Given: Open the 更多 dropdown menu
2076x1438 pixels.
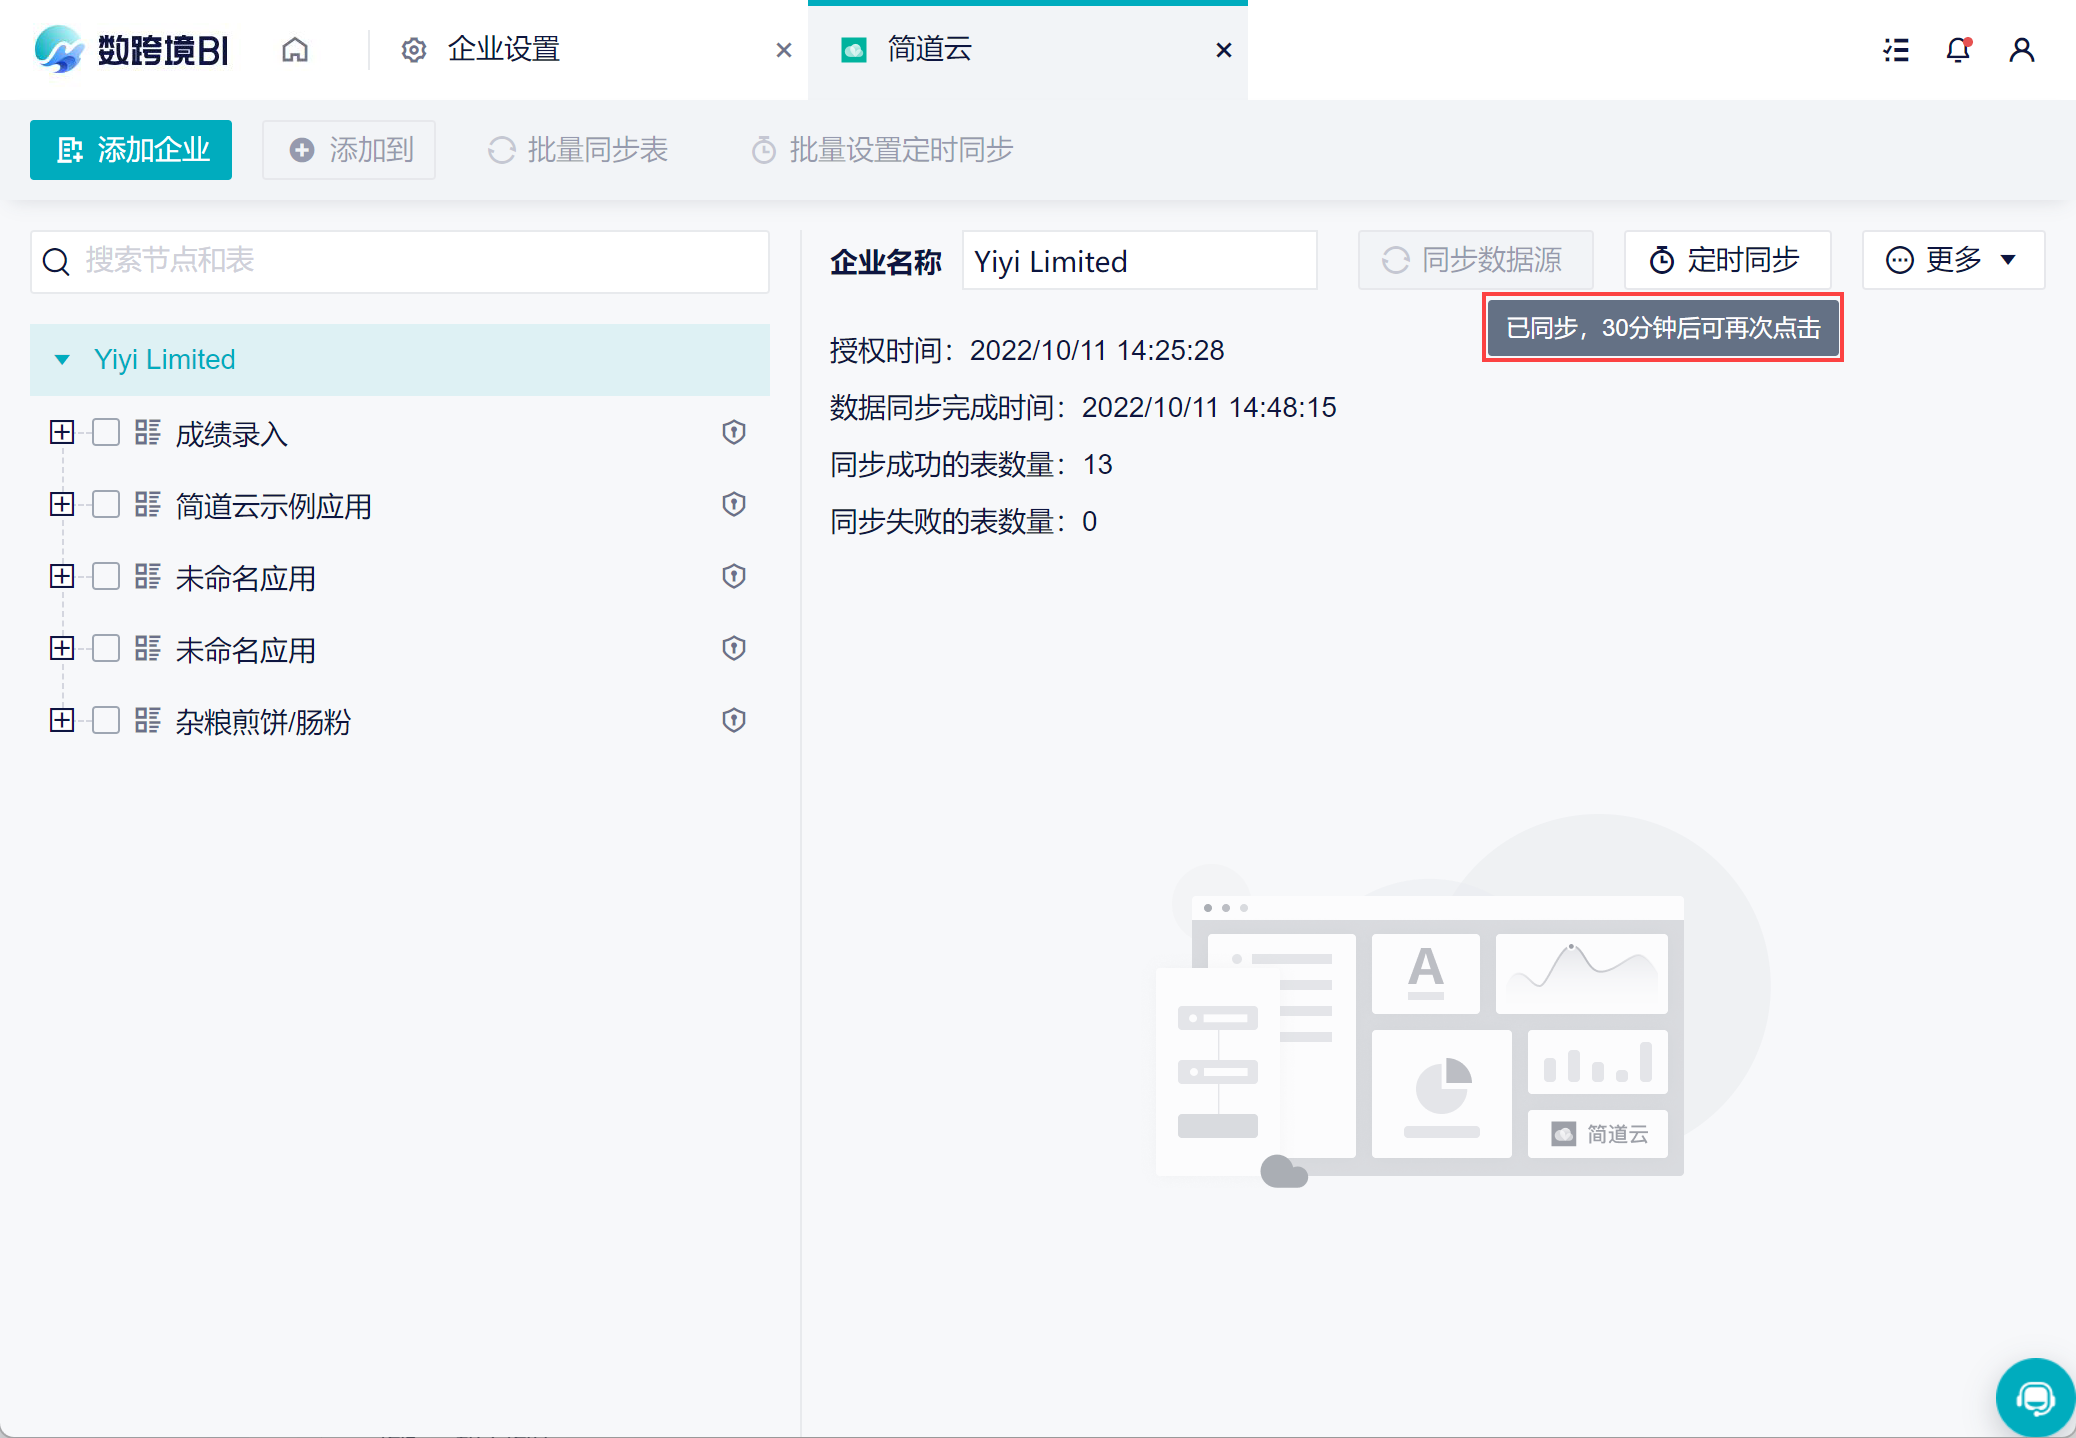Looking at the screenshot, I should 1952,260.
